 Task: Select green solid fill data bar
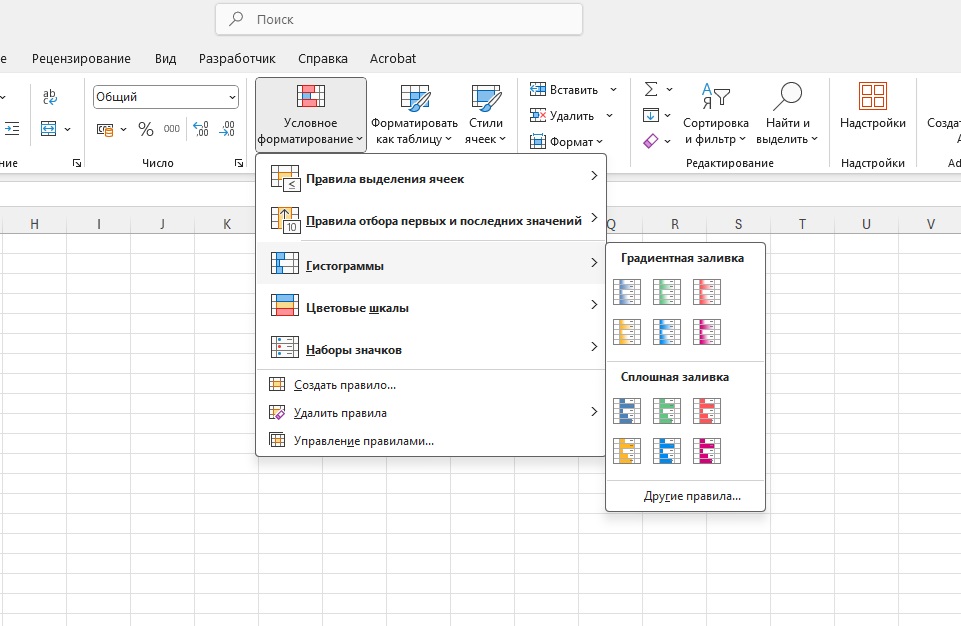667,411
